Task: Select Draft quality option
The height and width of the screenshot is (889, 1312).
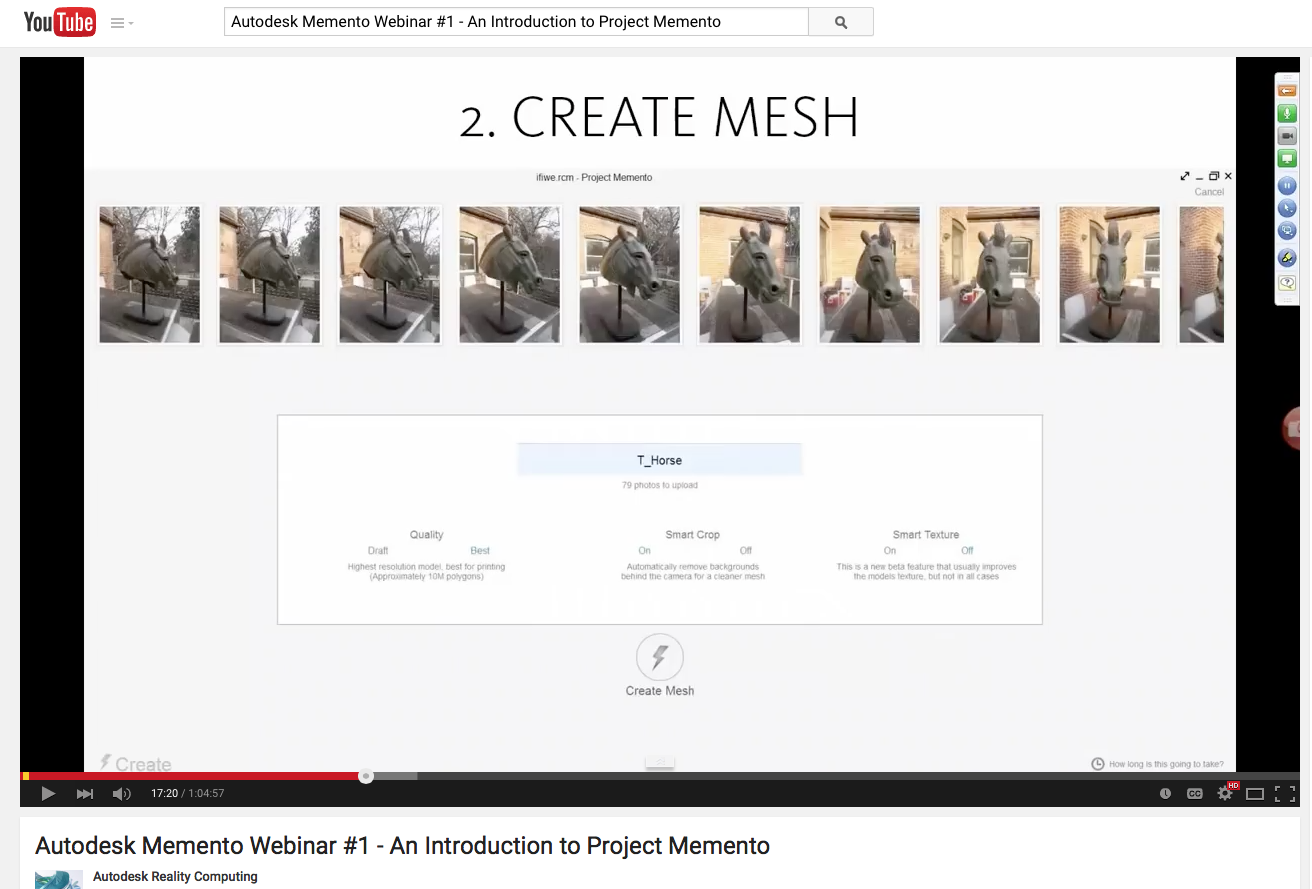Action: 378,551
